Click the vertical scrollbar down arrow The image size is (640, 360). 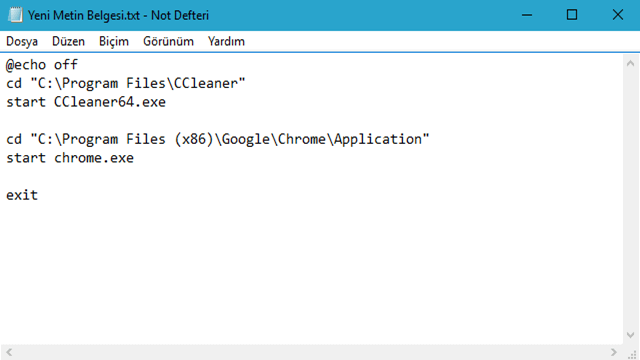[x=631, y=335]
